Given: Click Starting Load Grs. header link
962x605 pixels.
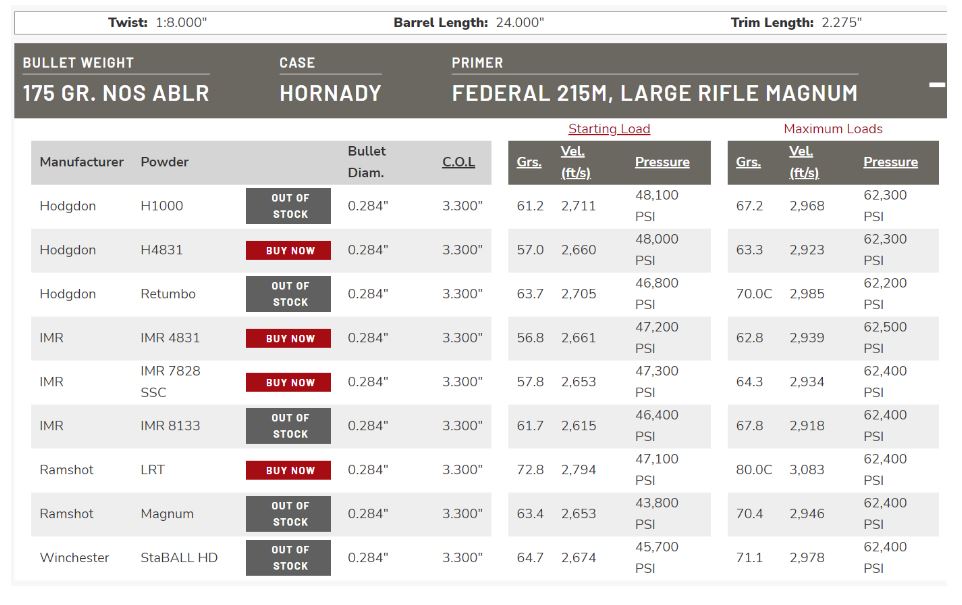Looking at the screenshot, I should click(528, 162).
